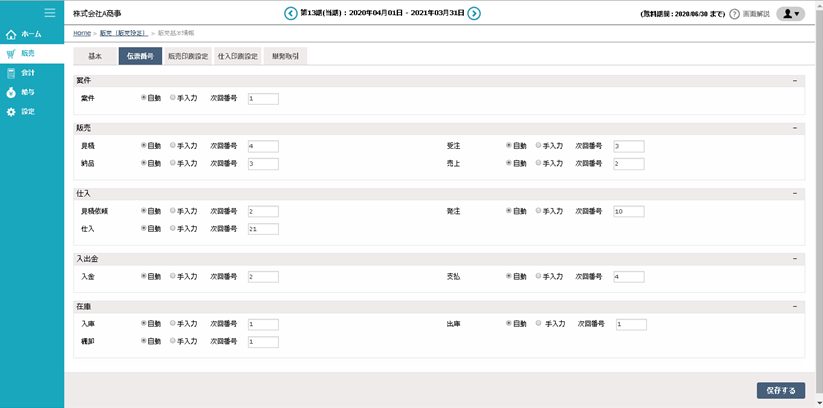Select 手入力 radio for 支払
The height and width of the screenshot is (408, 823).
pyautogui.click(x=539, y=276)
